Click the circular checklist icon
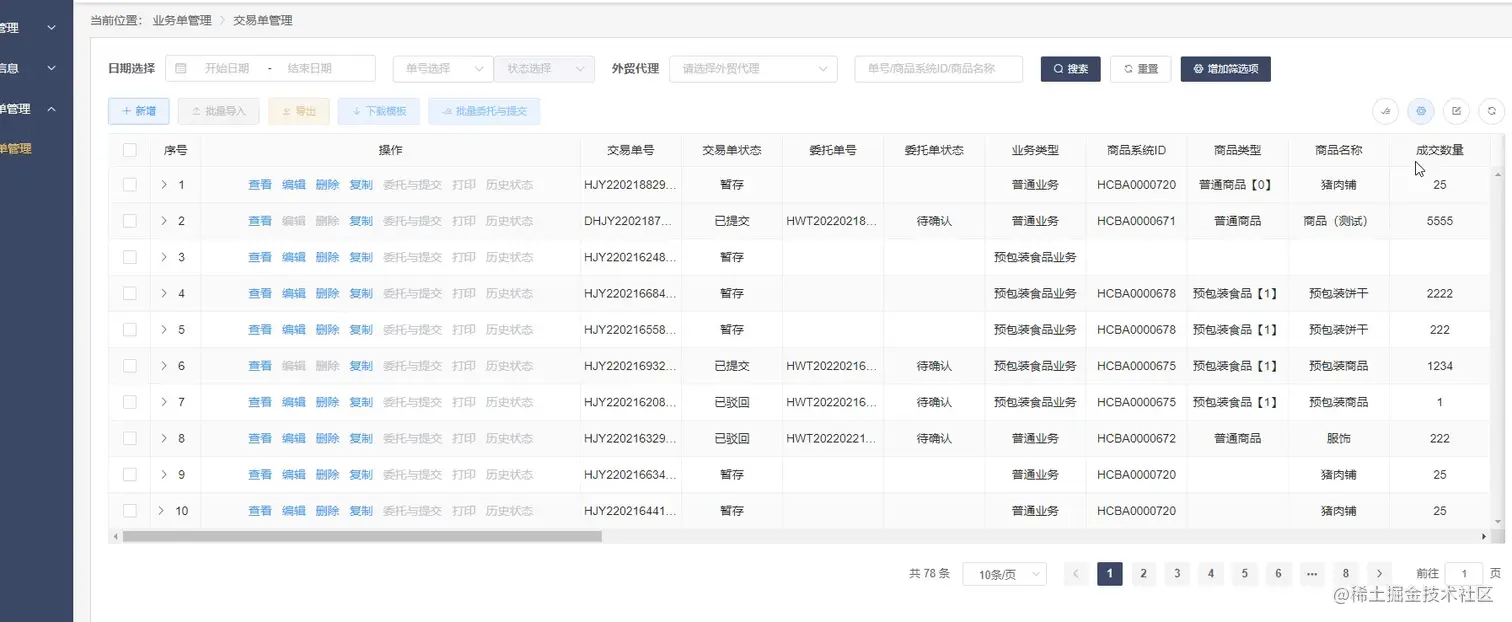The height and width of the screenshot is (622, 1512). click(x=1385, y=111)
